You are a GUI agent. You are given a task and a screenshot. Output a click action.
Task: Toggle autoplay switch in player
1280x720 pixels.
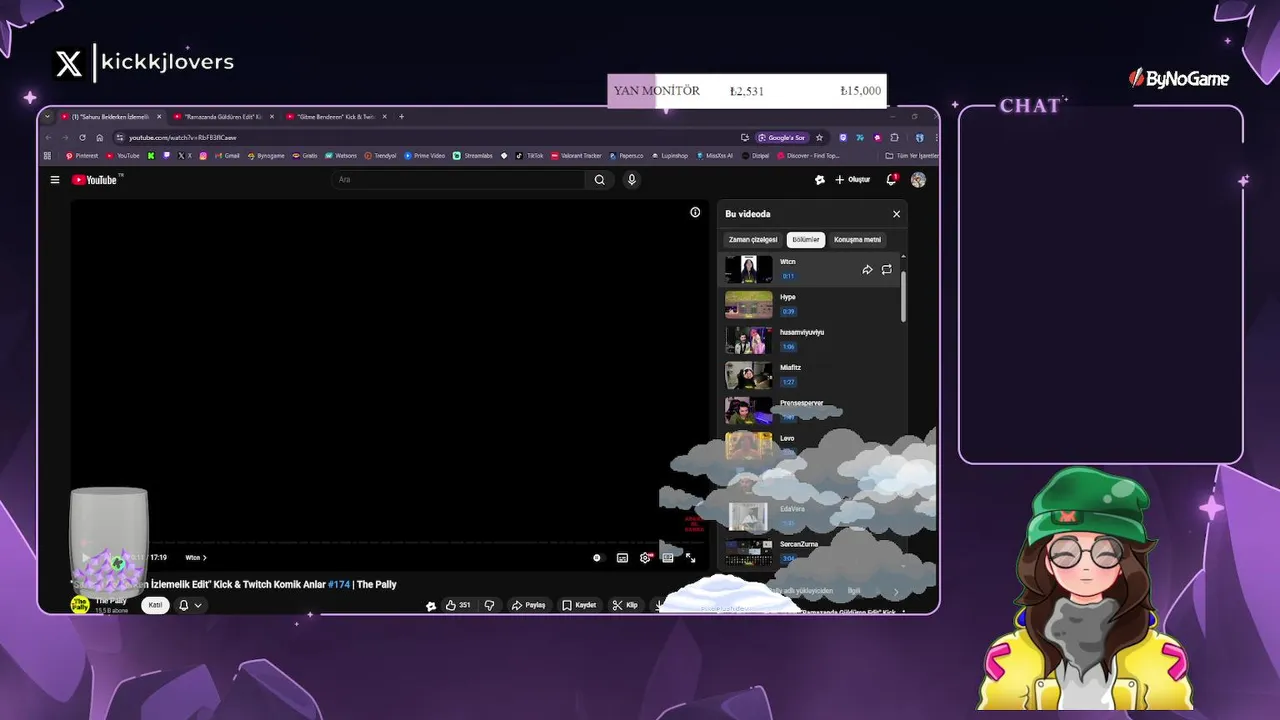click(597, 558)
